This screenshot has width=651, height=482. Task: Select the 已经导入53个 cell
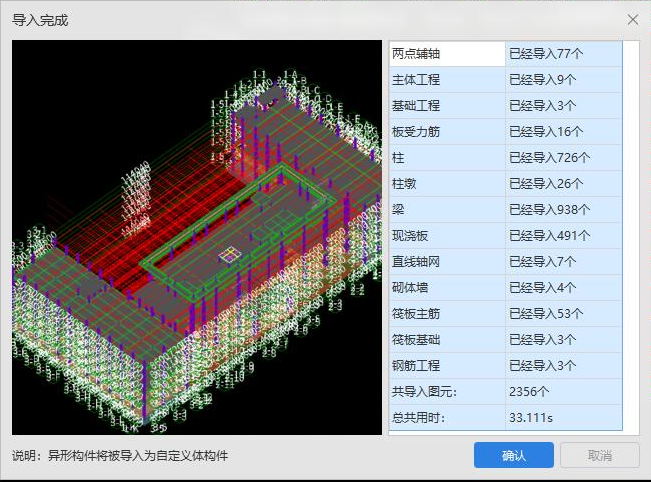[x=564, y=314]
